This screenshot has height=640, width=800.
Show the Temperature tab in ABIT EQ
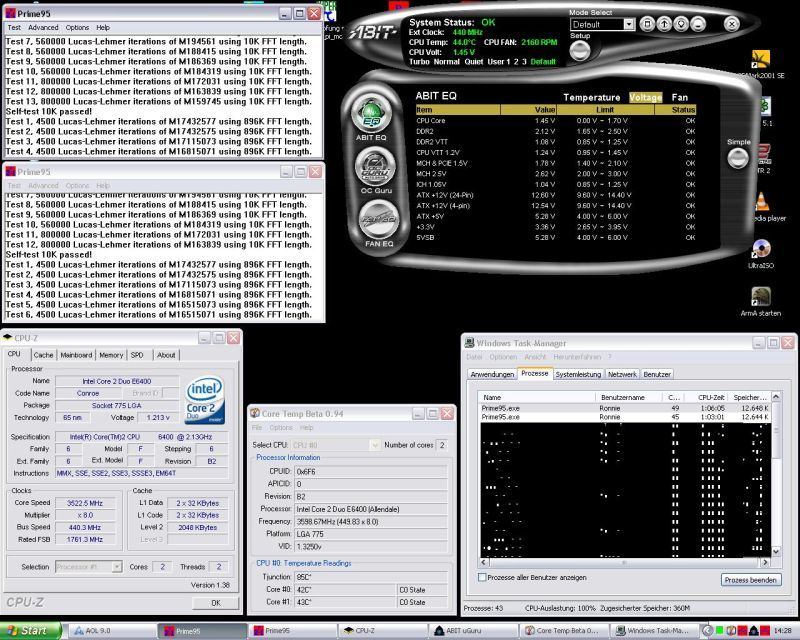pyautogui.click(x=592, y=97)
